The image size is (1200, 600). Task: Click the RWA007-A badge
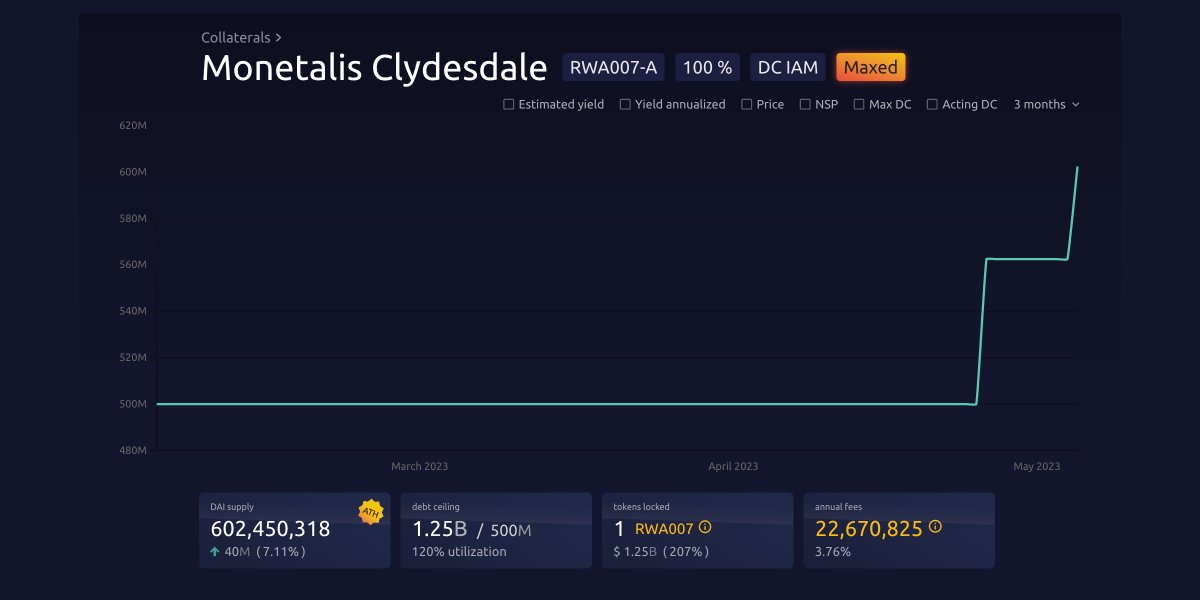coord(613,68)
